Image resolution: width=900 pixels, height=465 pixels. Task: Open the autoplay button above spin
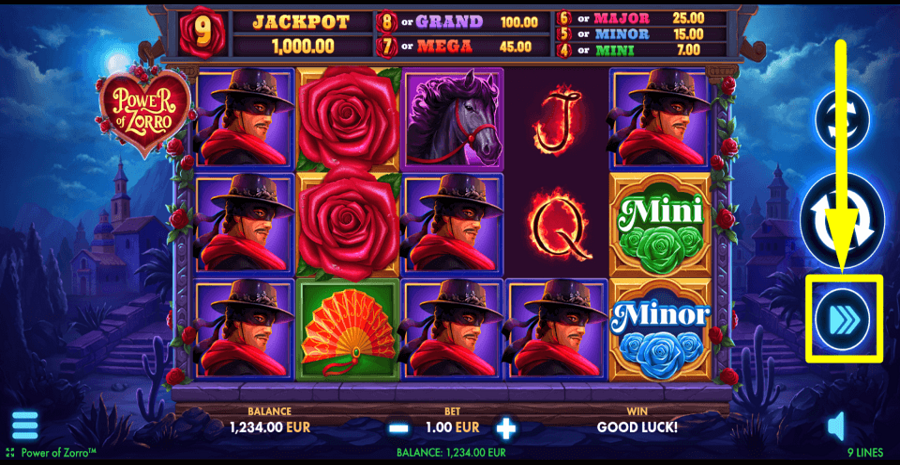click(x=843, y=121)
